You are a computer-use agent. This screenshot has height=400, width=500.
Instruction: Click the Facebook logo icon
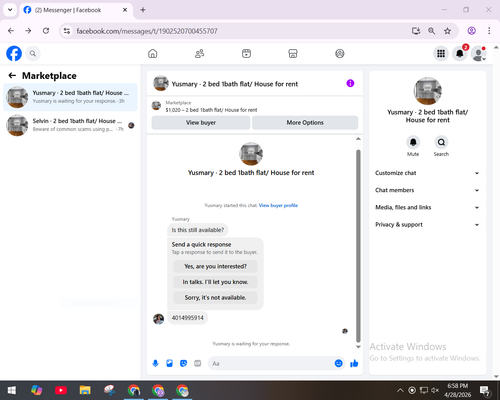tap(14, 53)
